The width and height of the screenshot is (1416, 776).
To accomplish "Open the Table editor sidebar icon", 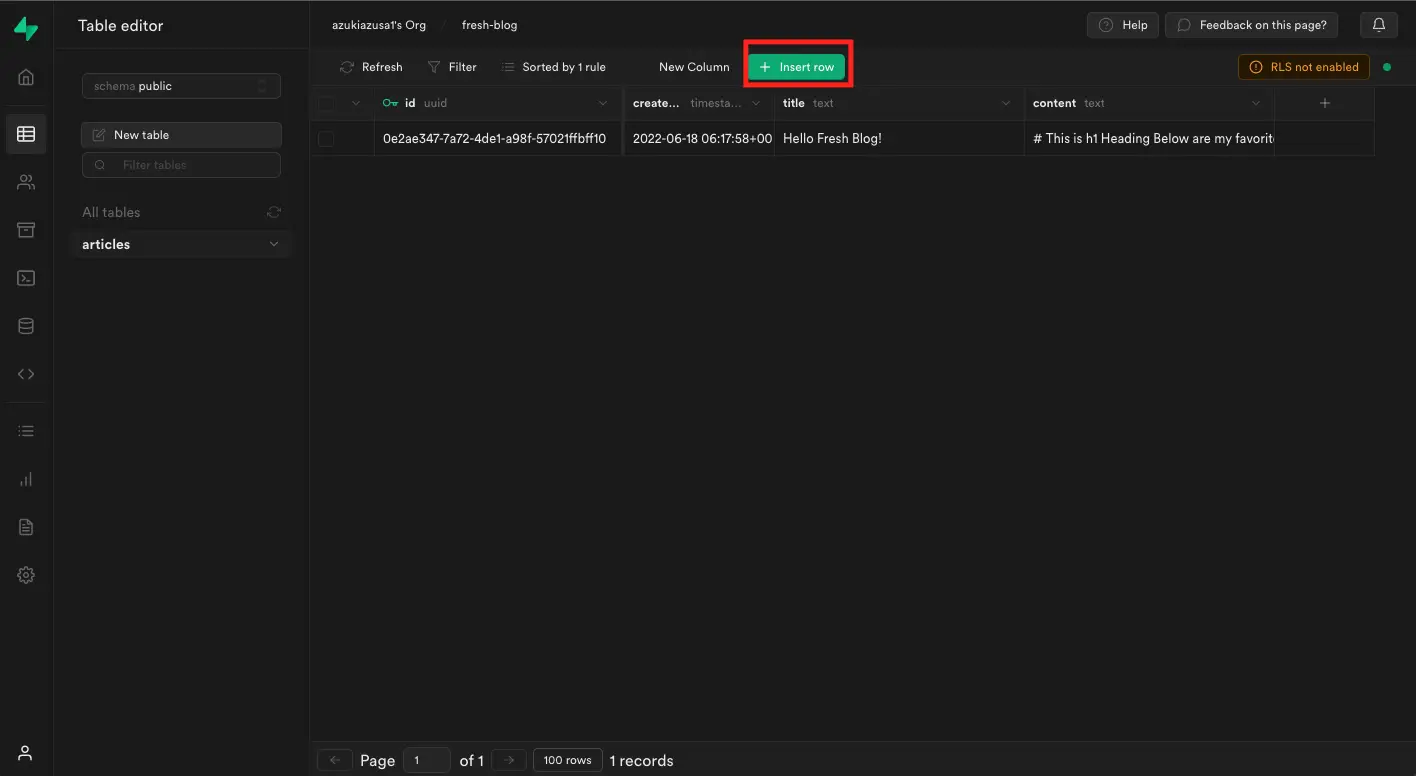I will tap(26, 133).
